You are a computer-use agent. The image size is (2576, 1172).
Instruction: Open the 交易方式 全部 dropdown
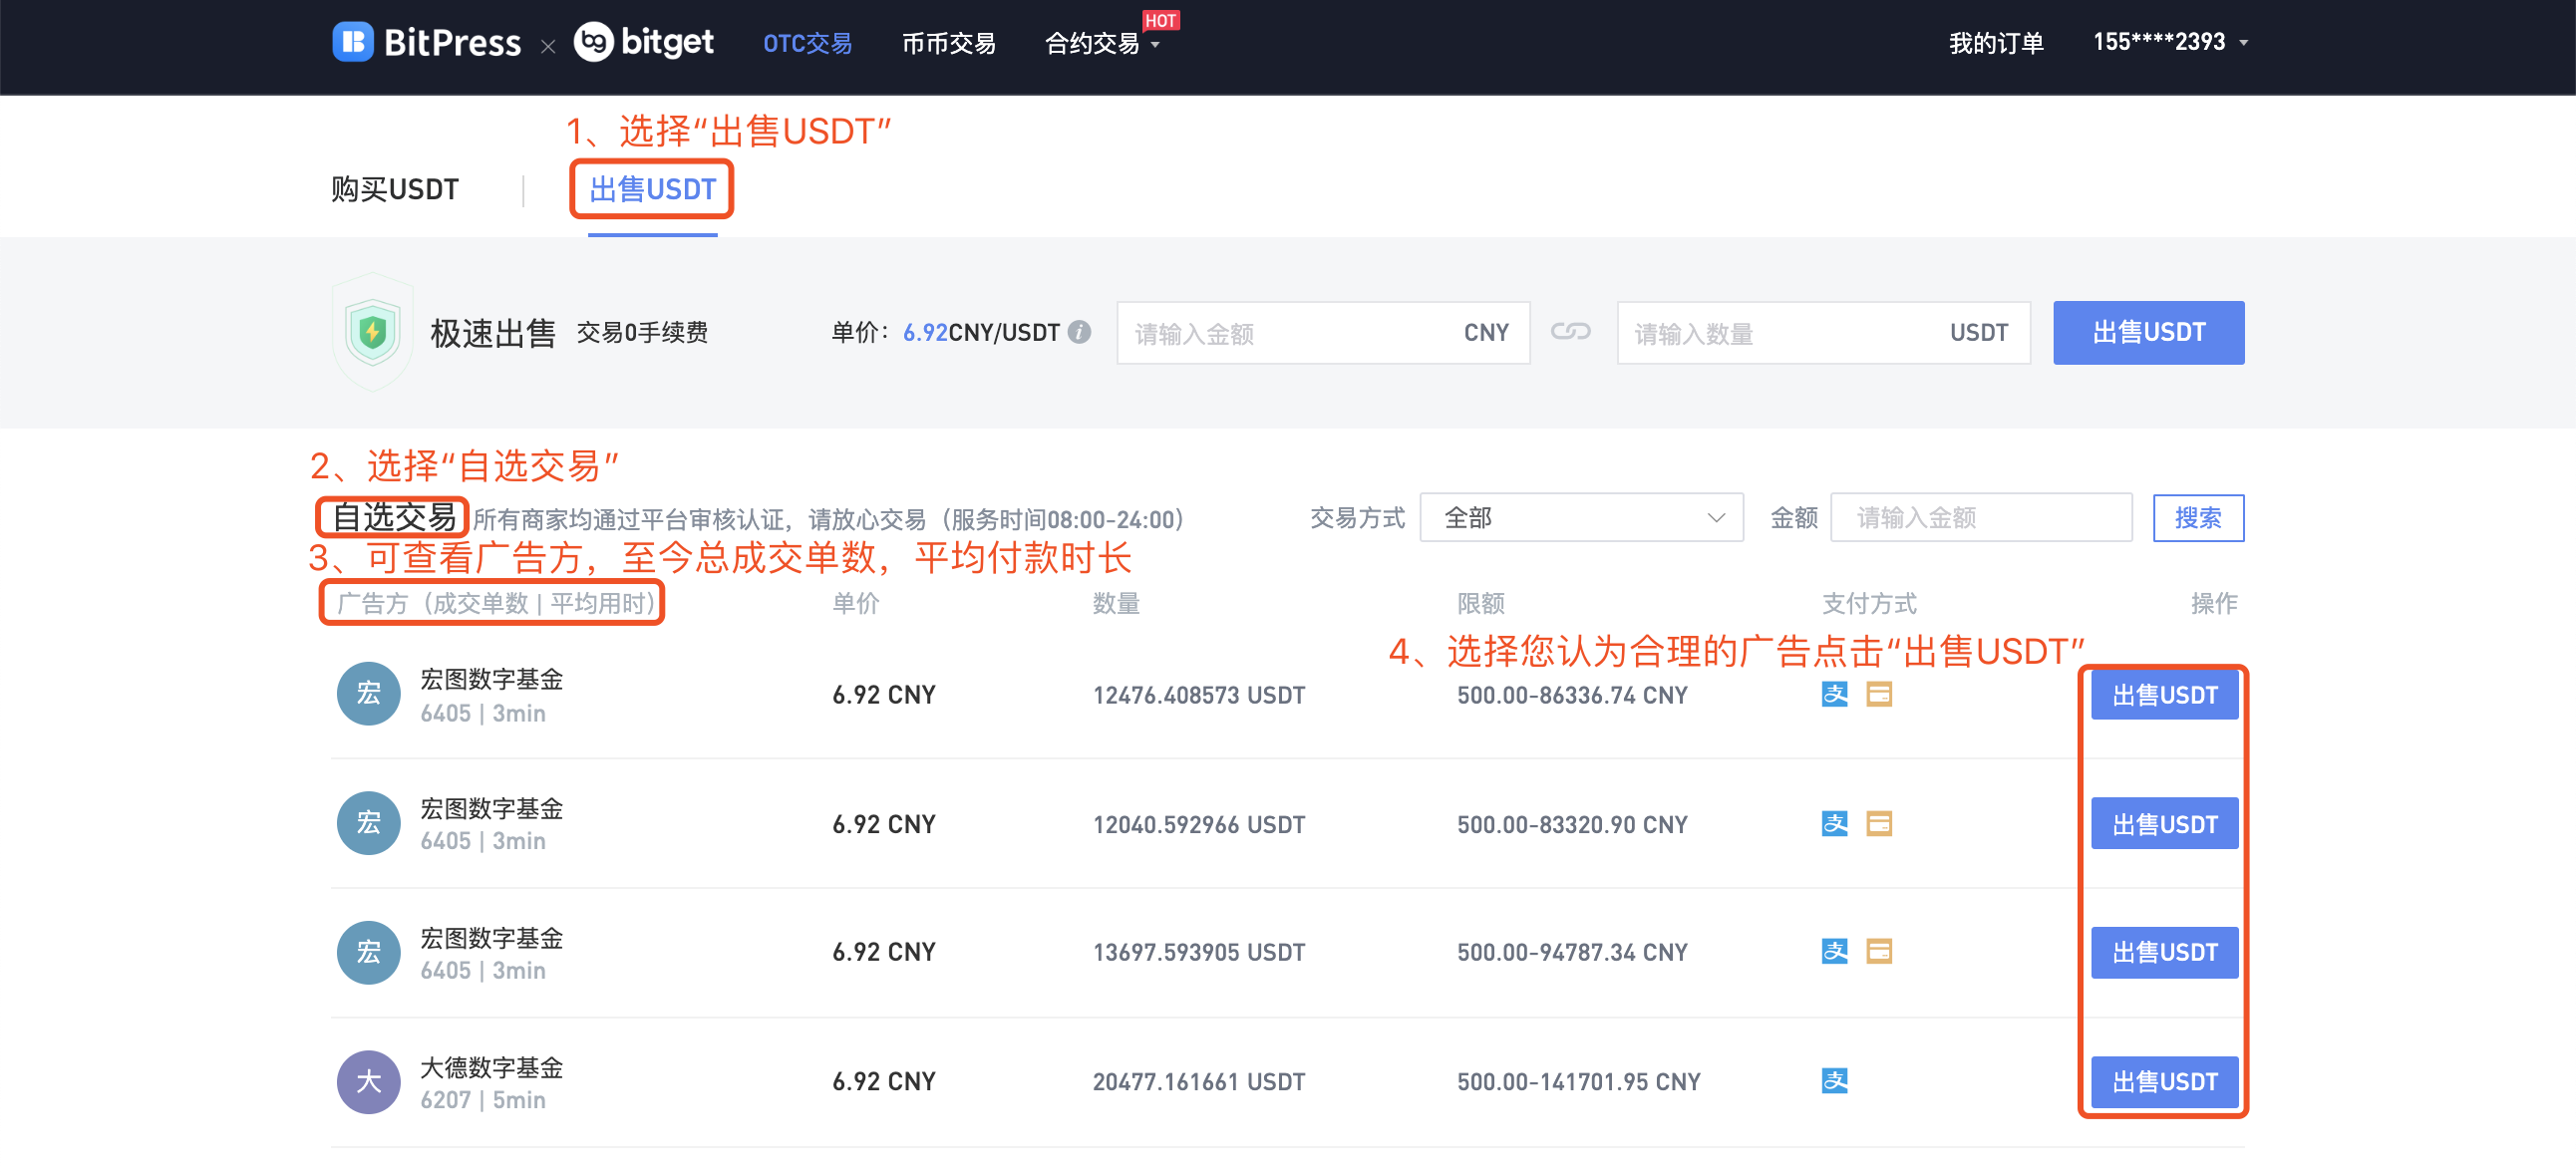[1581, 518]
